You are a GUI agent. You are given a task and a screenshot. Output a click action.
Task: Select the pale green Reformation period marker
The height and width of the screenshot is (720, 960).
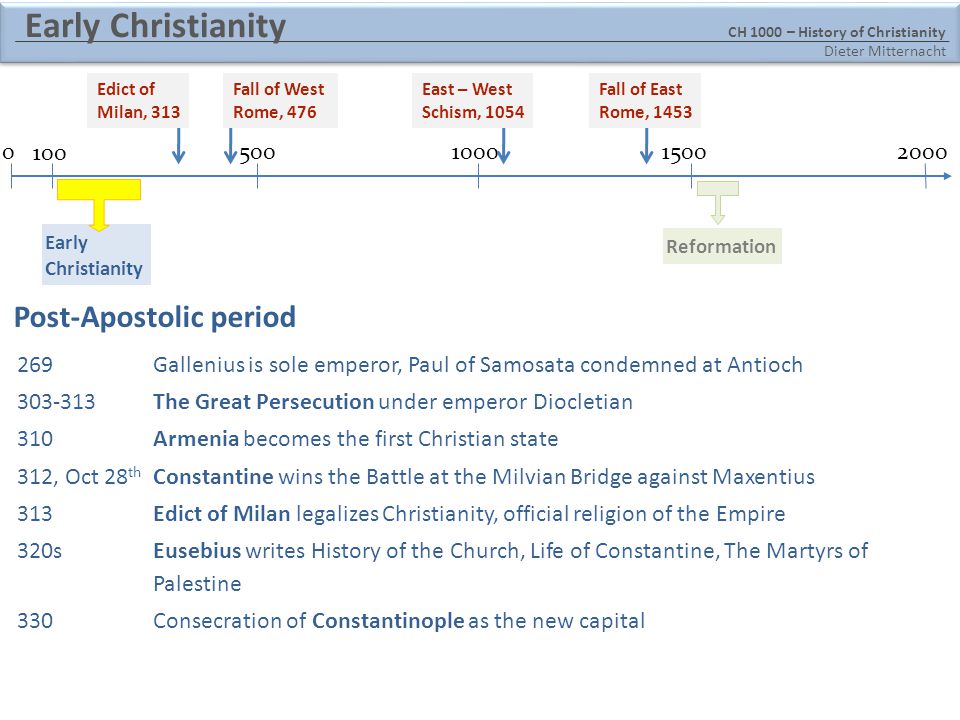[718, 202]
